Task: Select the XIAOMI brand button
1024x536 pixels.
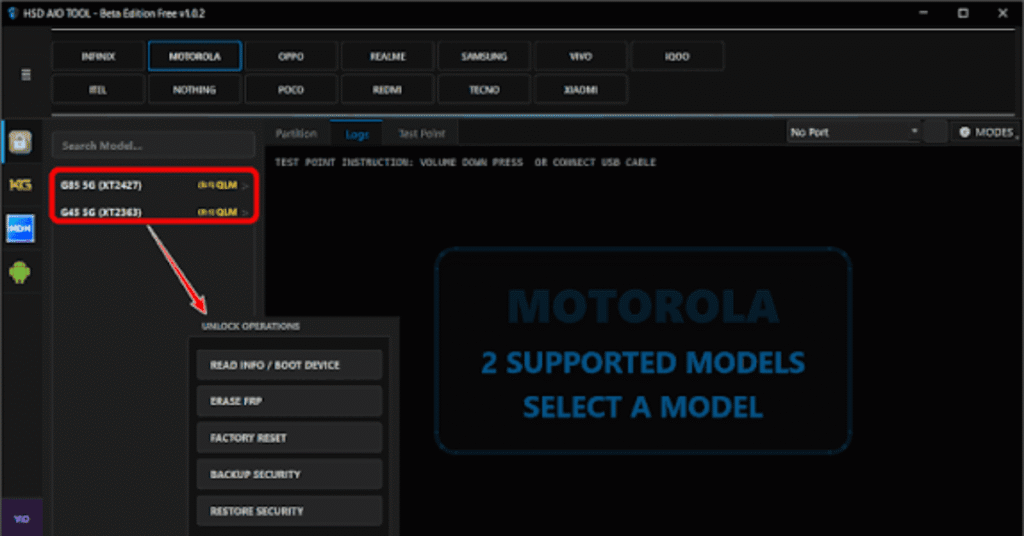Action: coord(581,89)
